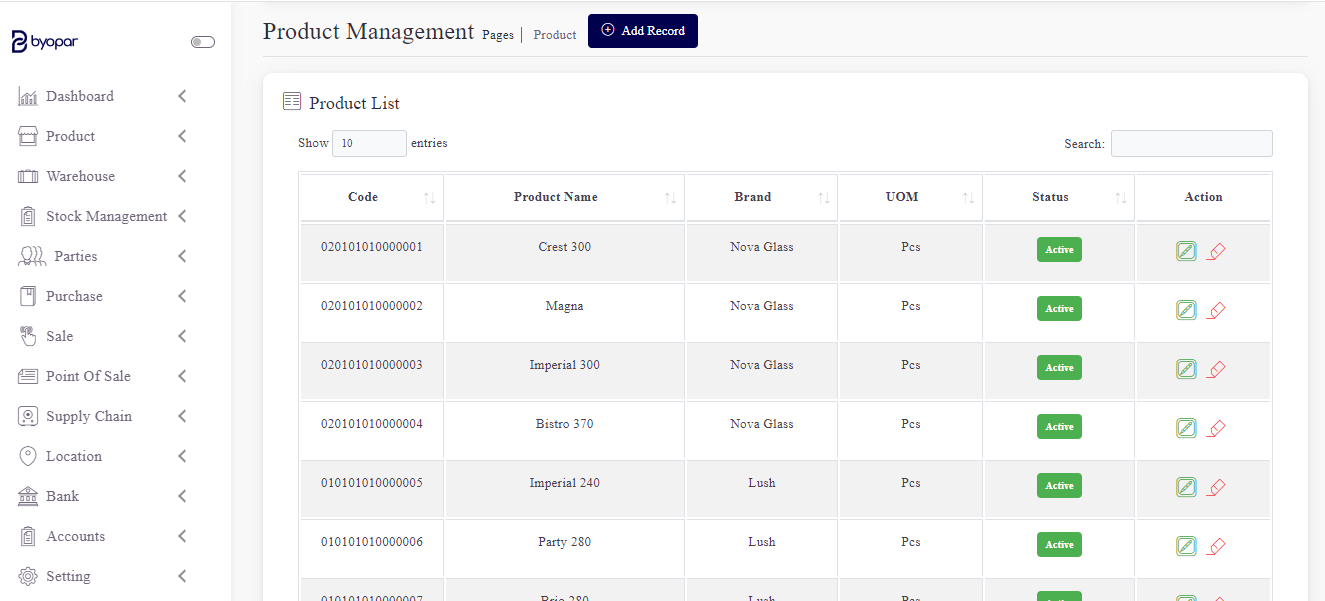Screen dimensions: 1325x601
Task: Click the Location pin icon in sidebar
Action: tap(28, 457)
